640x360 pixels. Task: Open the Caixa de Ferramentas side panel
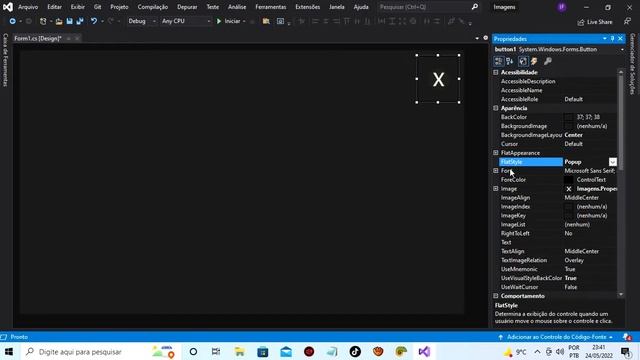coord(5,60)
